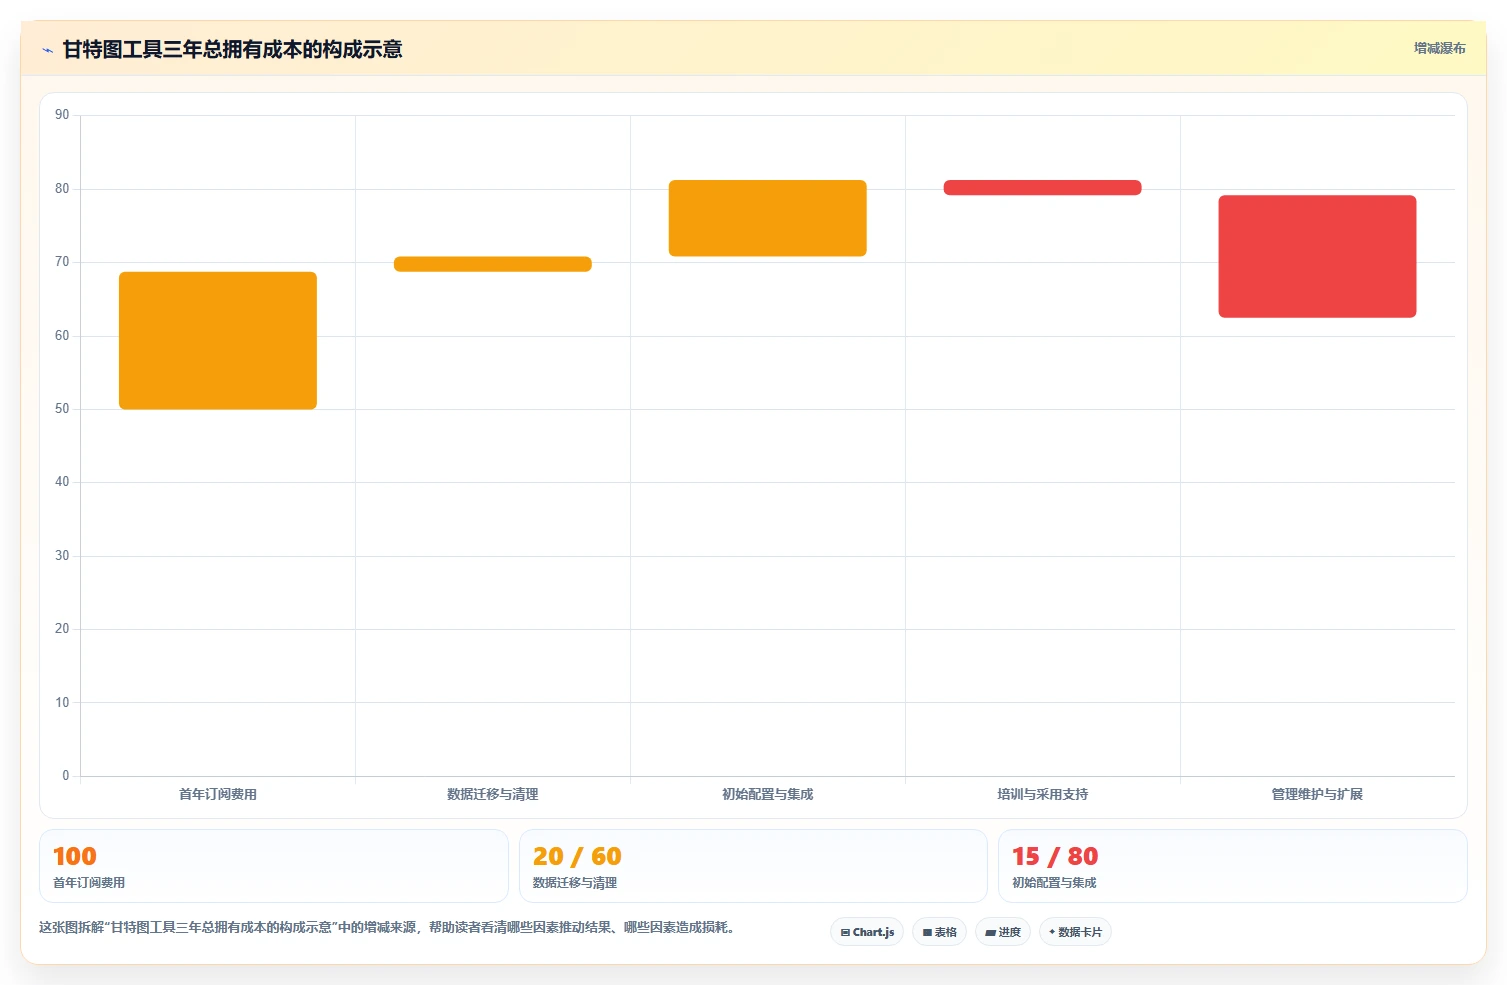Click 数据迁移与清理 label in stat card
The height and width of the screenshot is (985, 1507).
click(x=575, y=883)
